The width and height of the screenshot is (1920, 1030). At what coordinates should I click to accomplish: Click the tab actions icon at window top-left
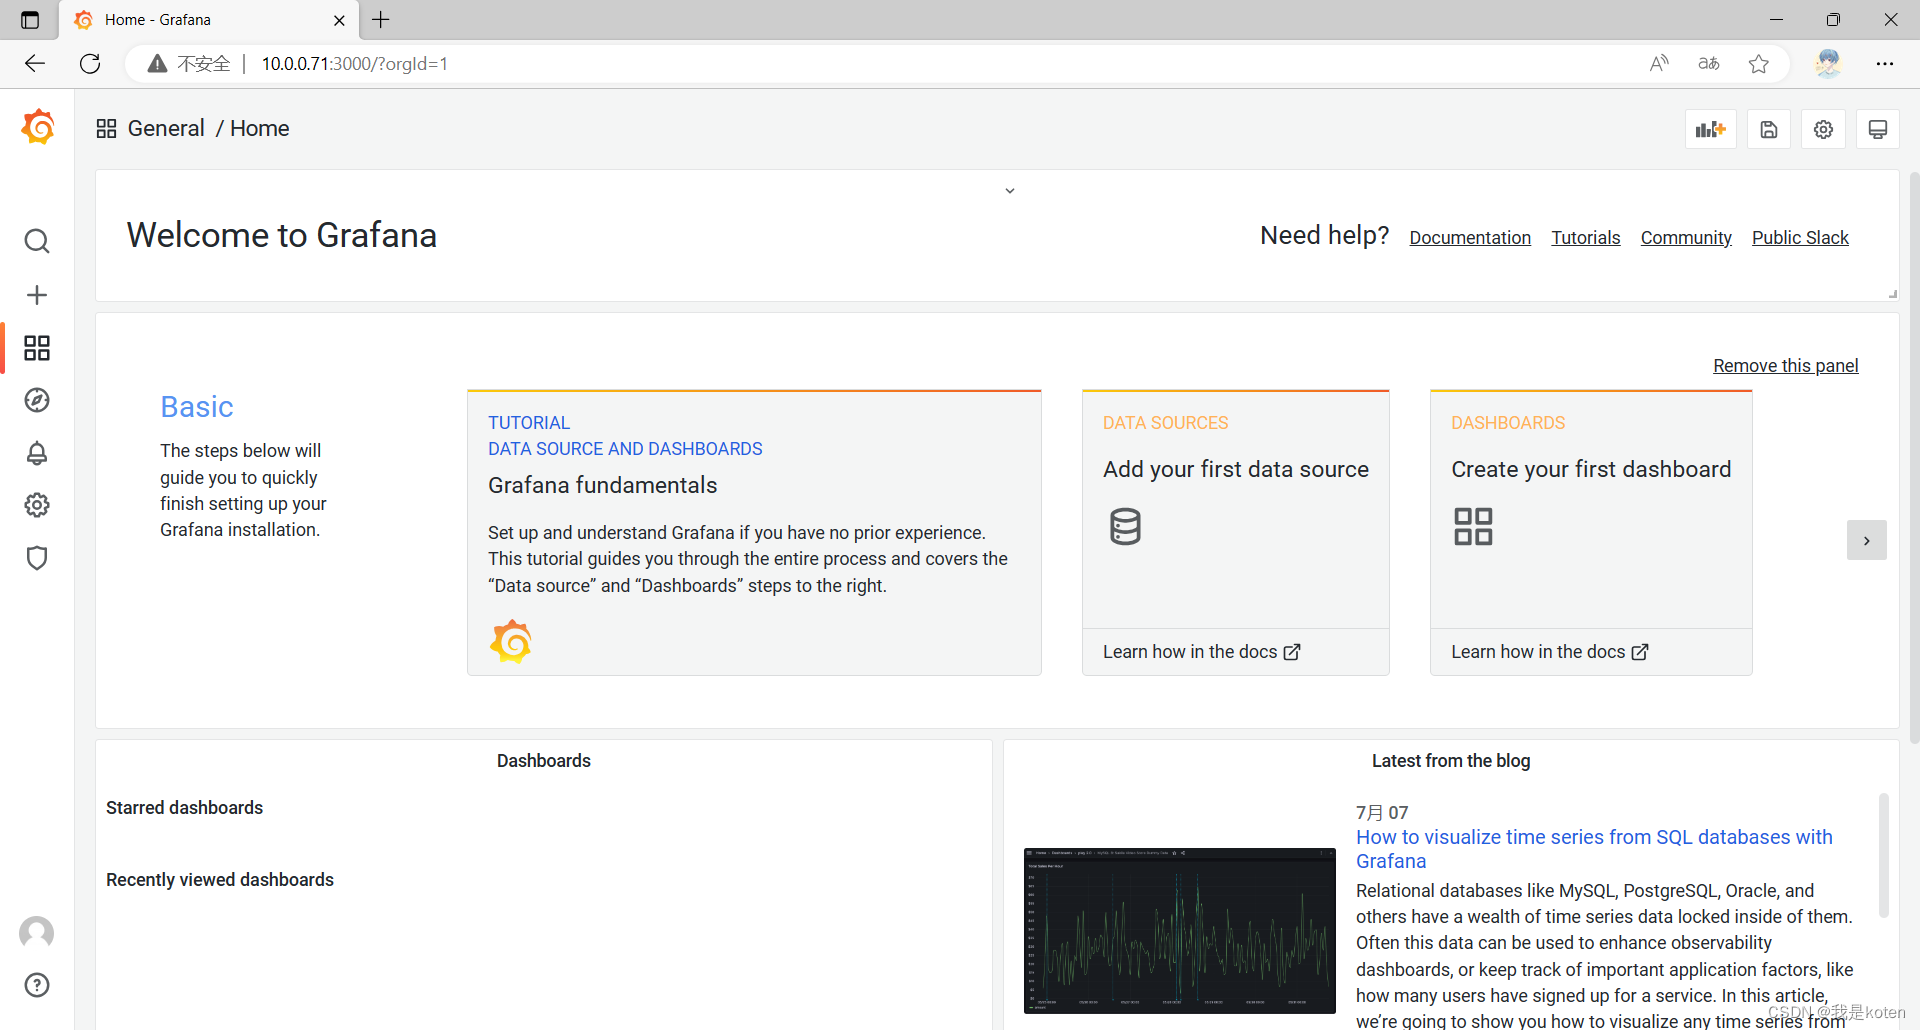click(30, 20)
